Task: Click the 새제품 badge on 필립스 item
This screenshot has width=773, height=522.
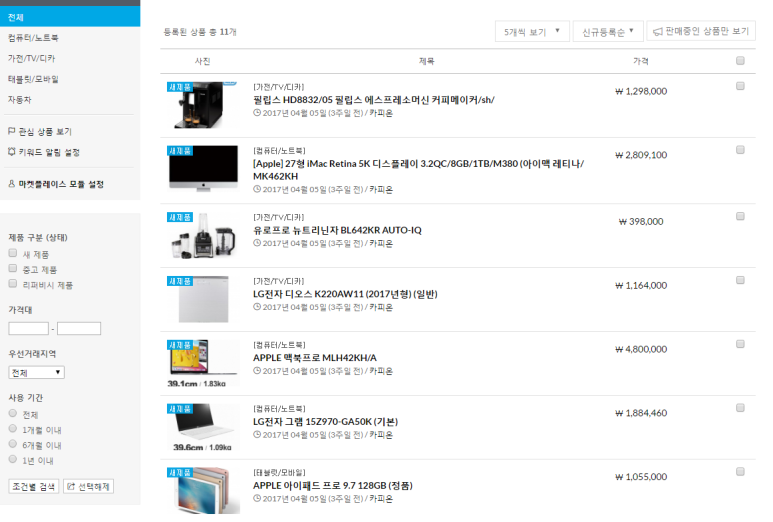Action: (179, 87)
